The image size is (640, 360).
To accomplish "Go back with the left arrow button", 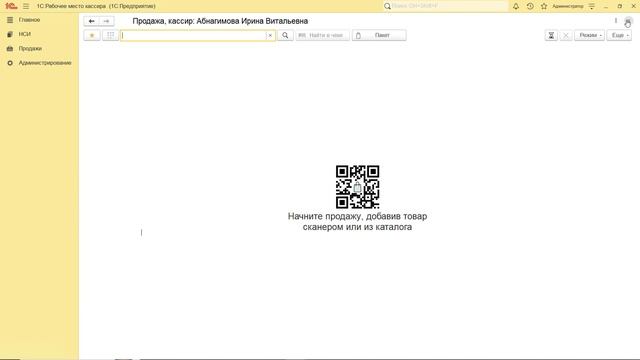I will (91, 21).
